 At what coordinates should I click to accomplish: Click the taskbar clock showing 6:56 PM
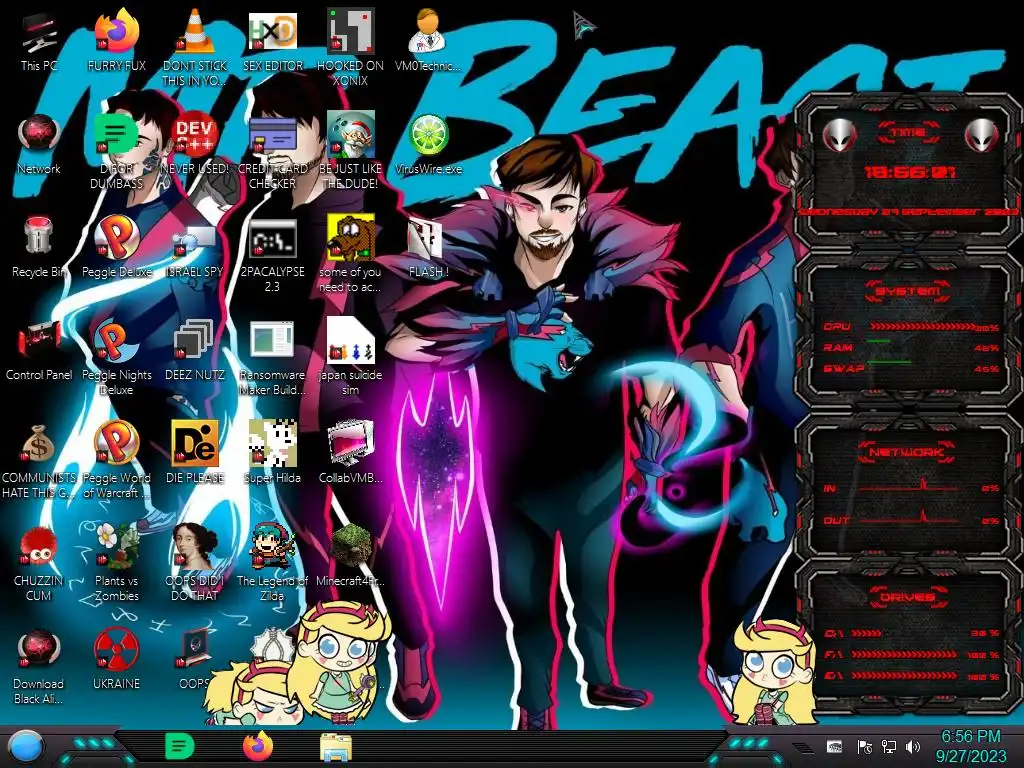[970, 746]
